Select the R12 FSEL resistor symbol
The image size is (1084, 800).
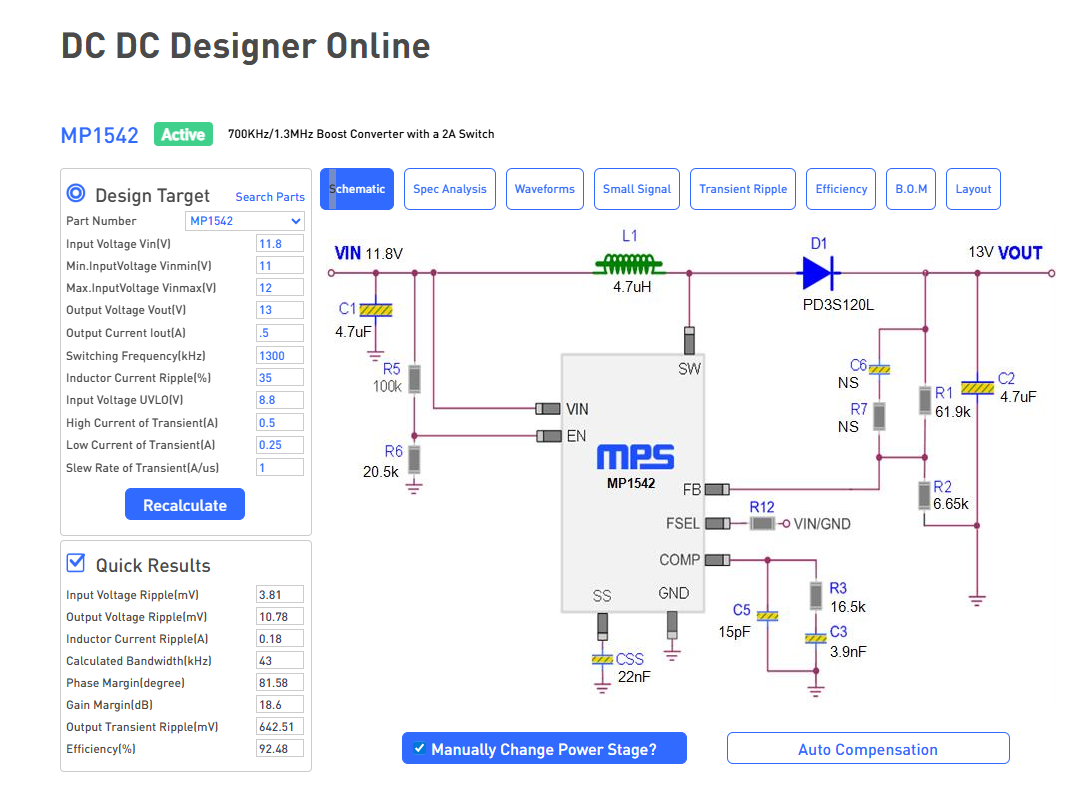point(762,523)
